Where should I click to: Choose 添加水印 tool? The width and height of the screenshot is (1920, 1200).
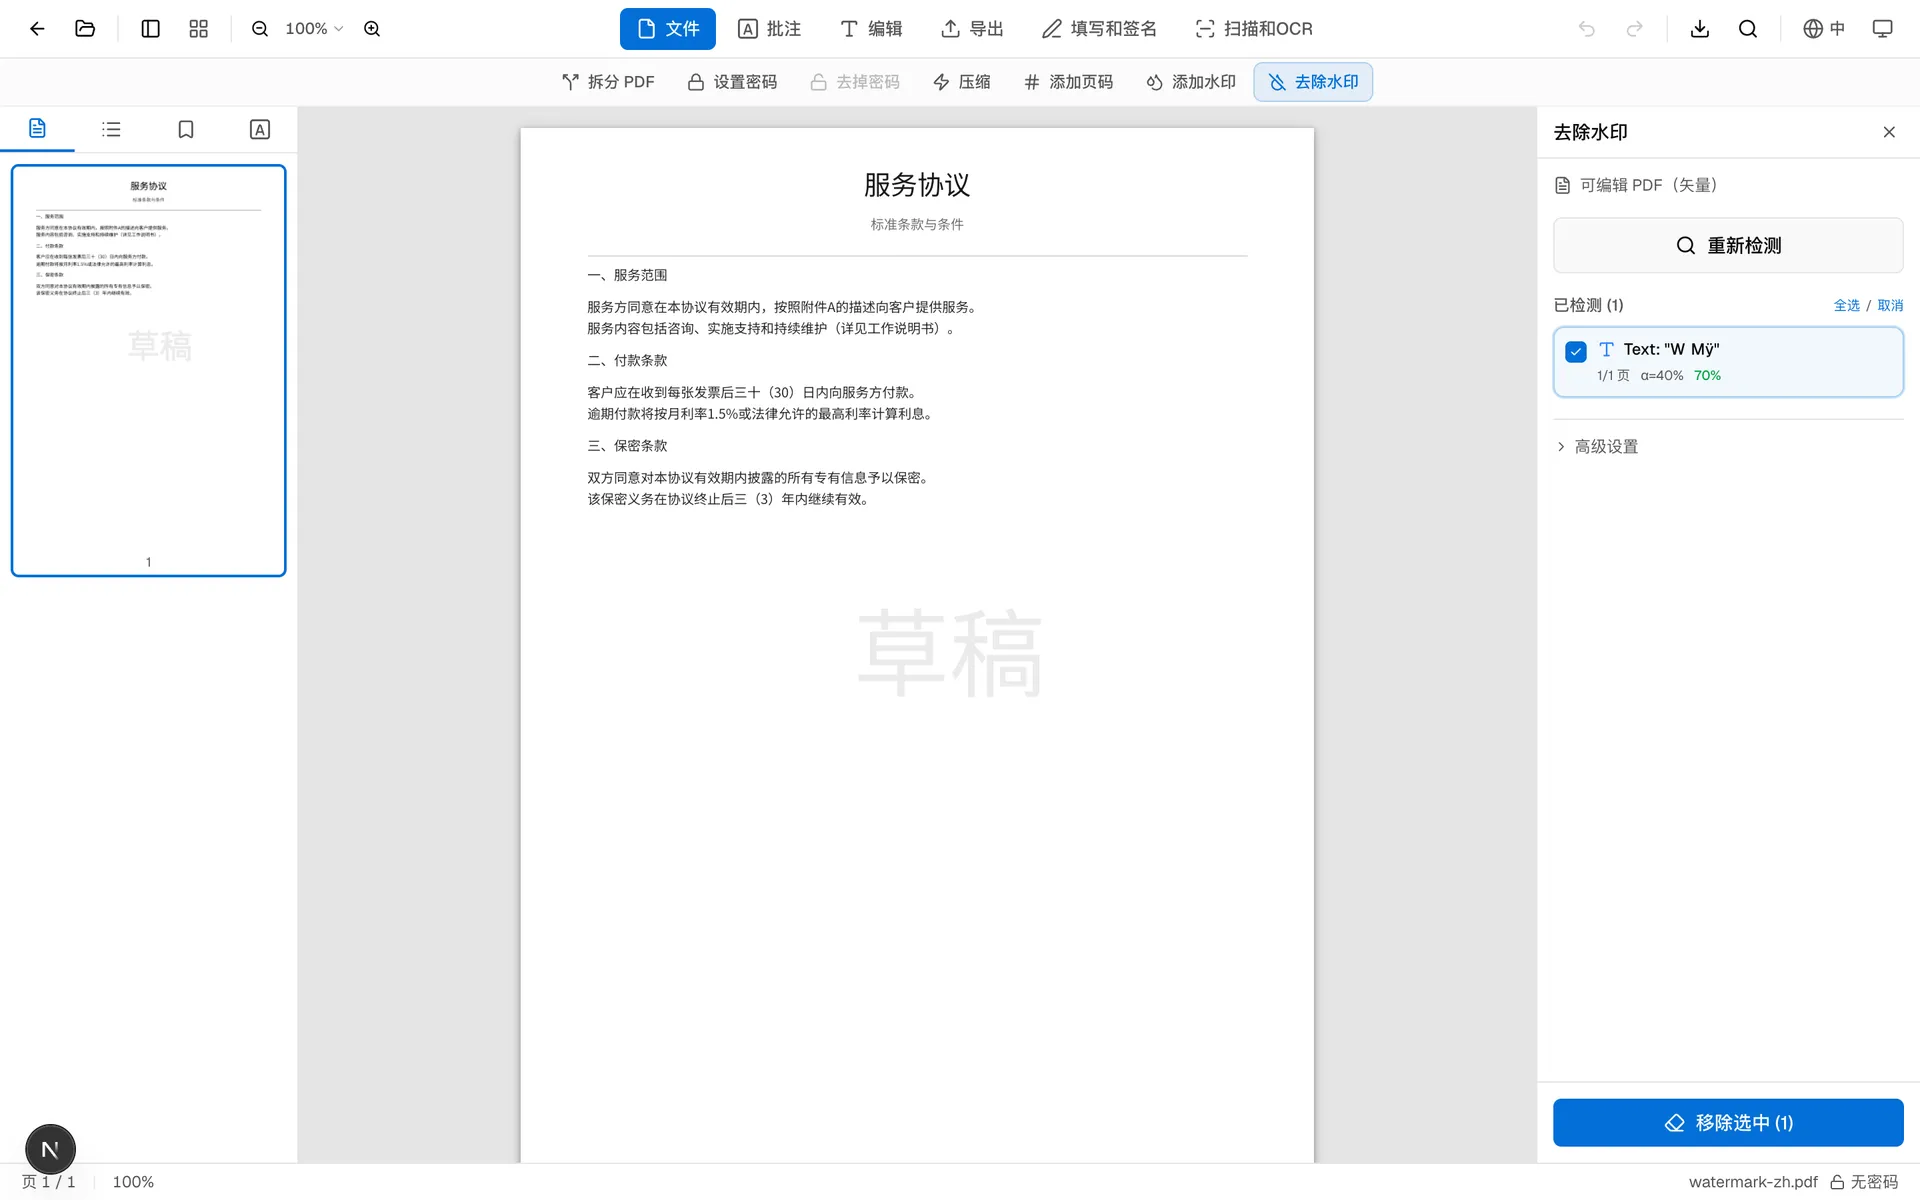(1191, 82)
